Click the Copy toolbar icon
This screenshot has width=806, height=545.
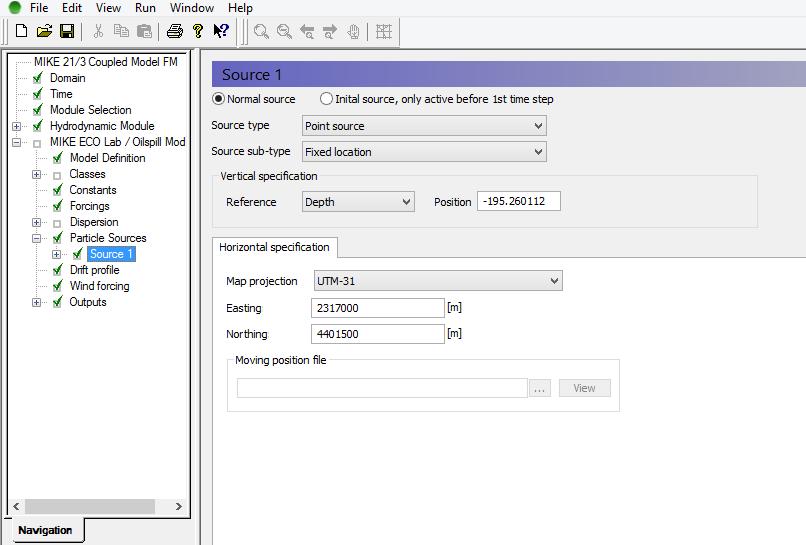tap(121, 31)
